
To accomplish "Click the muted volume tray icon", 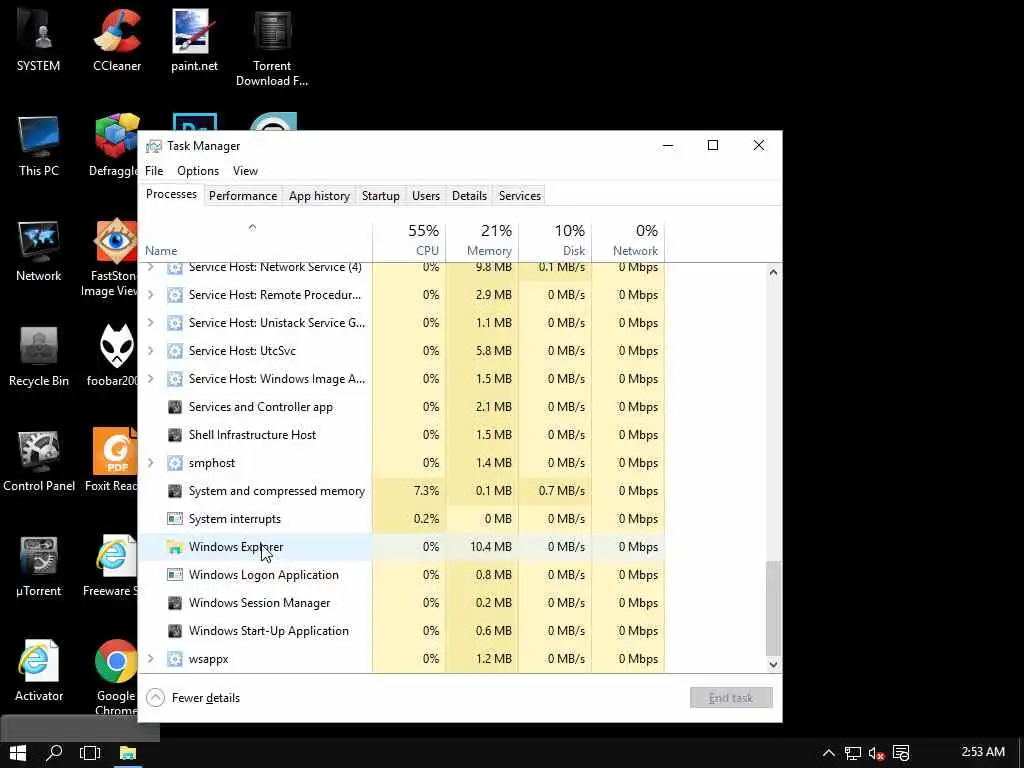I will 876,753.
